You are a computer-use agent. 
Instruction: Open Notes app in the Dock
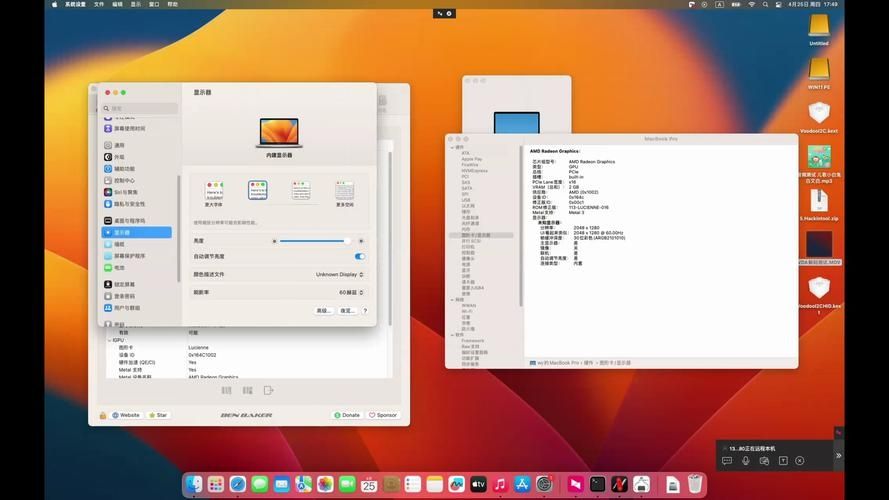[435, 484]
